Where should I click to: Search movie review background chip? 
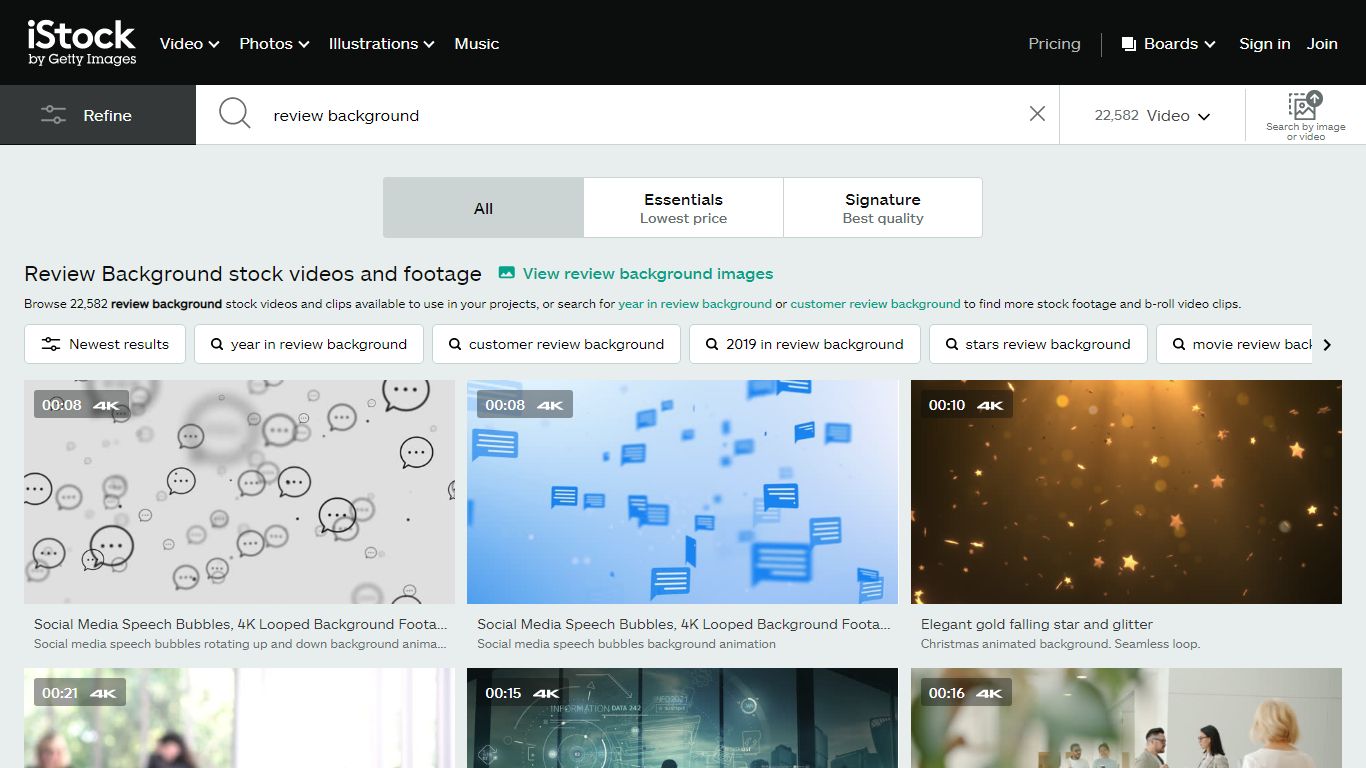pos(1234,344)
